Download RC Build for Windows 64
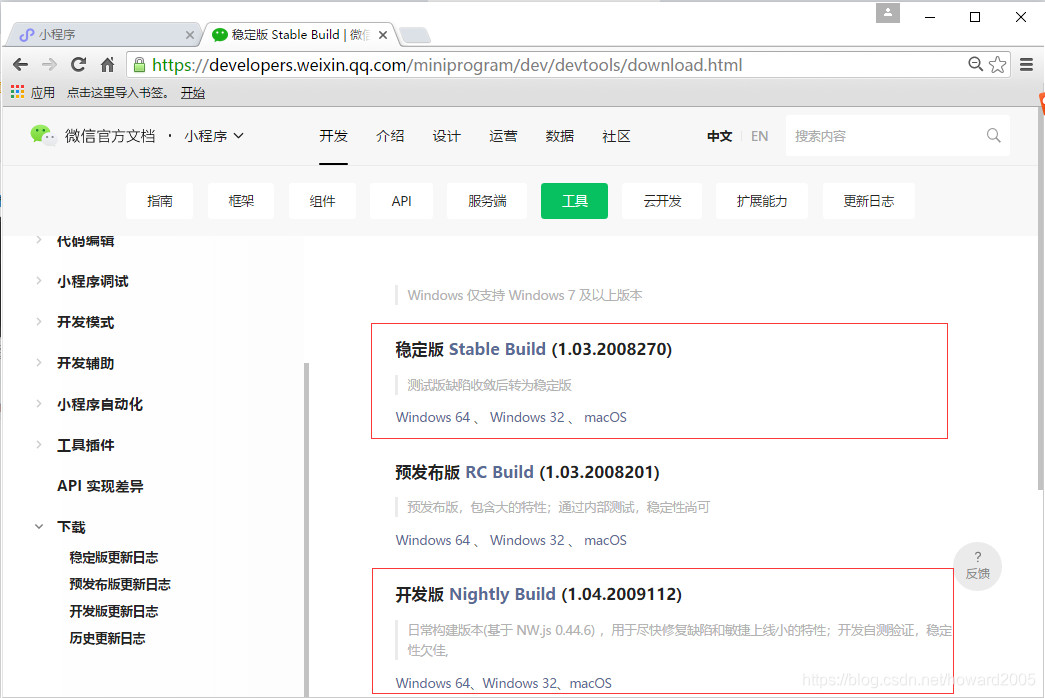This screenshot has height=698, width=1045. pos(433,540)
